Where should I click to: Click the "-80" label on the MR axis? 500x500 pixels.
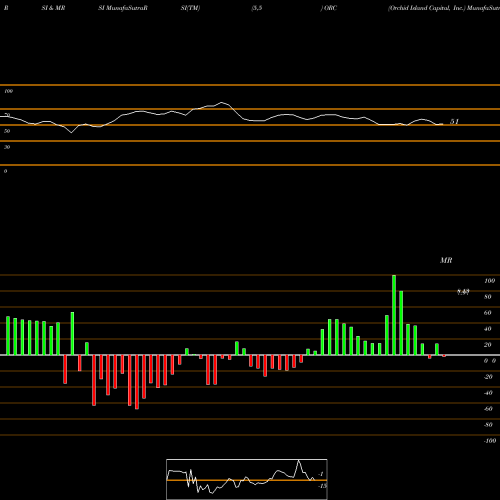click(489, 425)
